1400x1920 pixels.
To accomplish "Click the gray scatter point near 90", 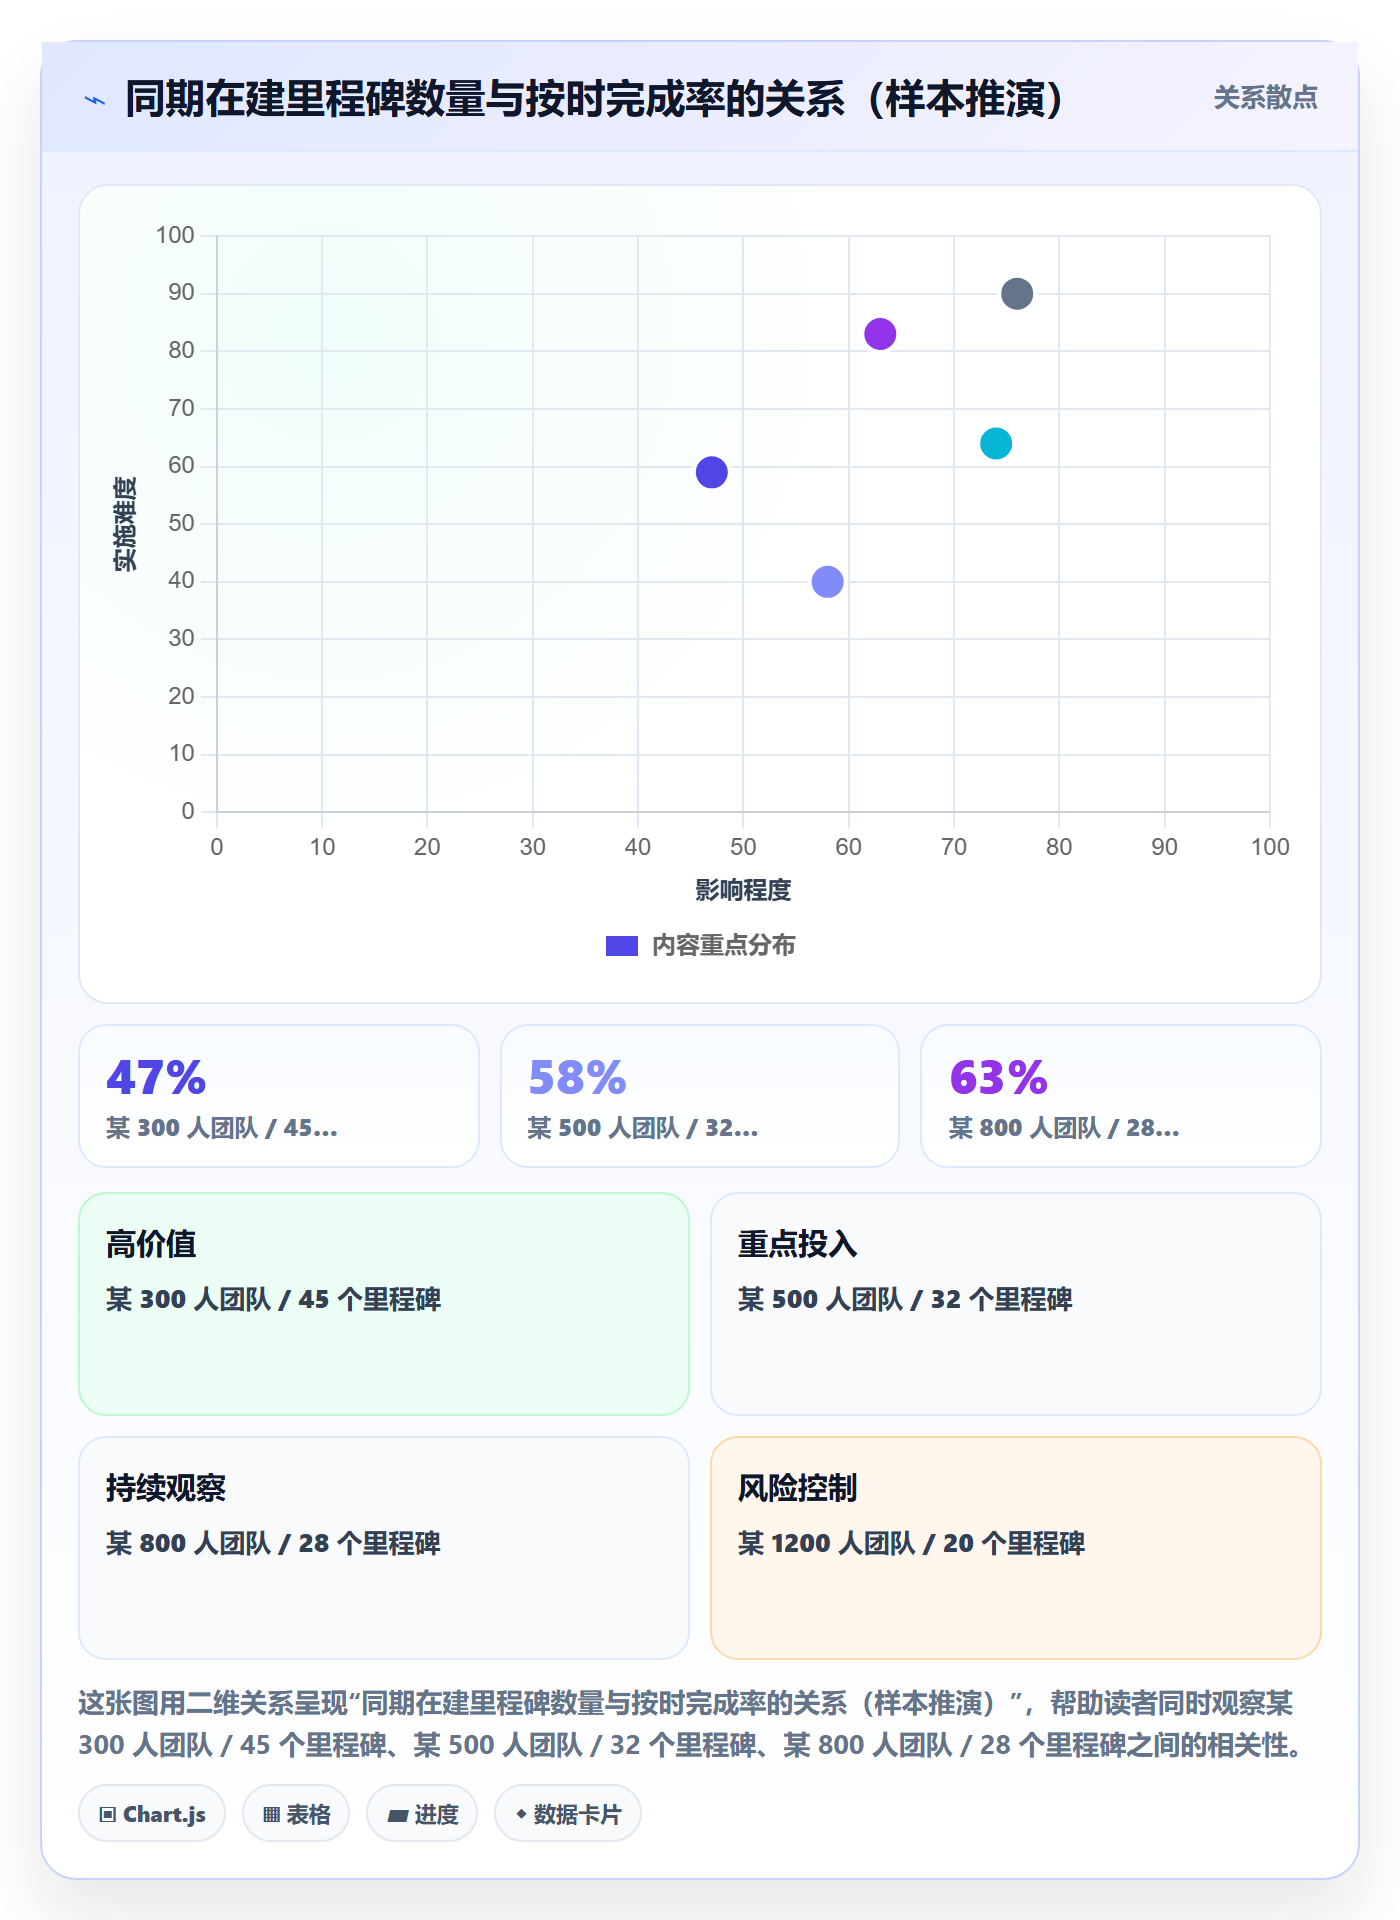I will (x=1017, y=294).
